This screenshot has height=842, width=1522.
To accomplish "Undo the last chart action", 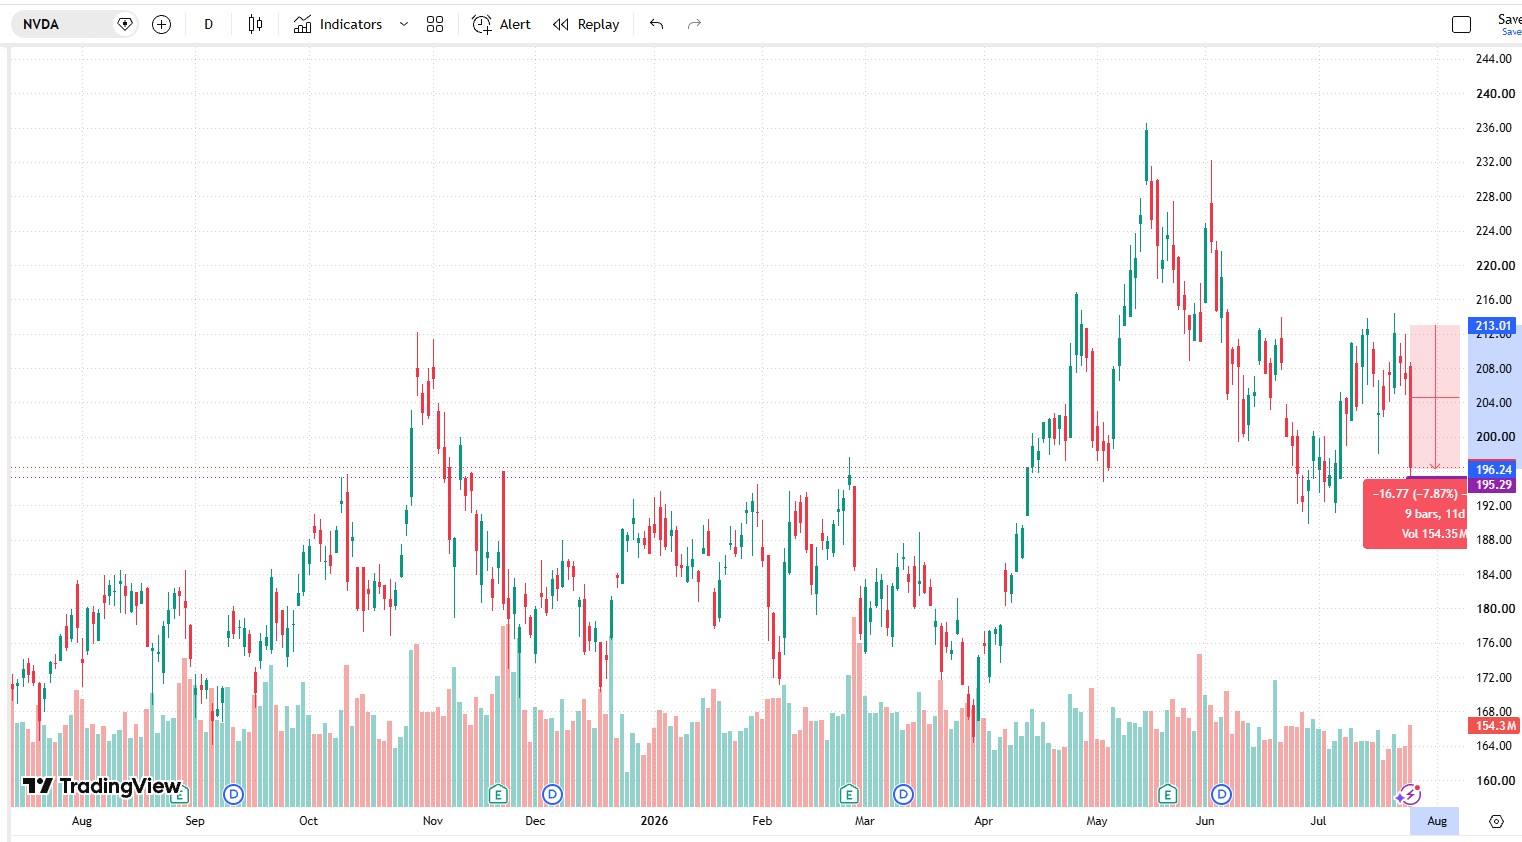I will [656, 24].
